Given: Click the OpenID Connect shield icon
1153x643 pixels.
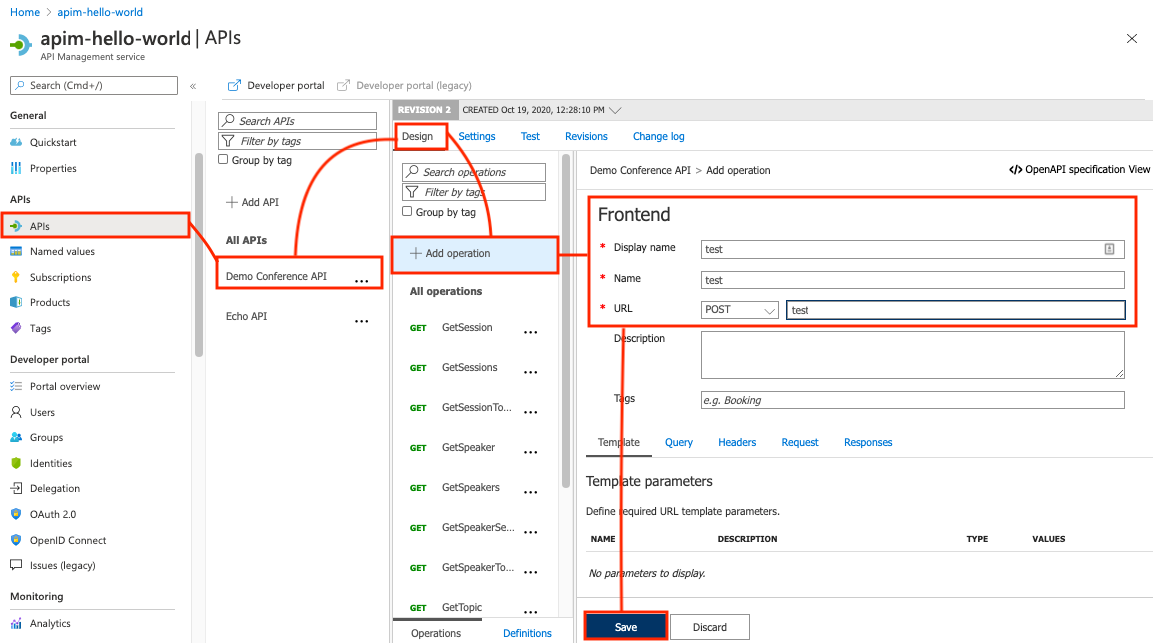Looking at the screenshot, I should click(x=16, y=540).
